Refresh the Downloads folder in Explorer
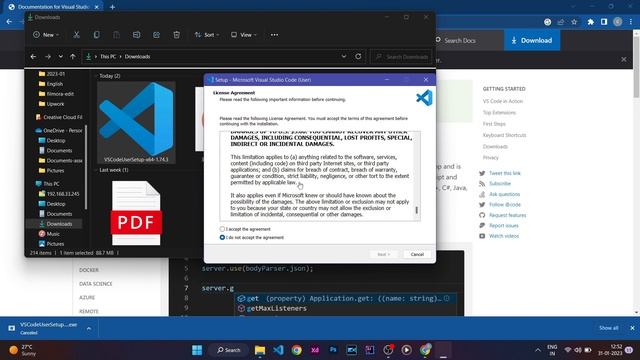Image resolution: width=640 pixels, height=360 pixels. pos(358,56)
